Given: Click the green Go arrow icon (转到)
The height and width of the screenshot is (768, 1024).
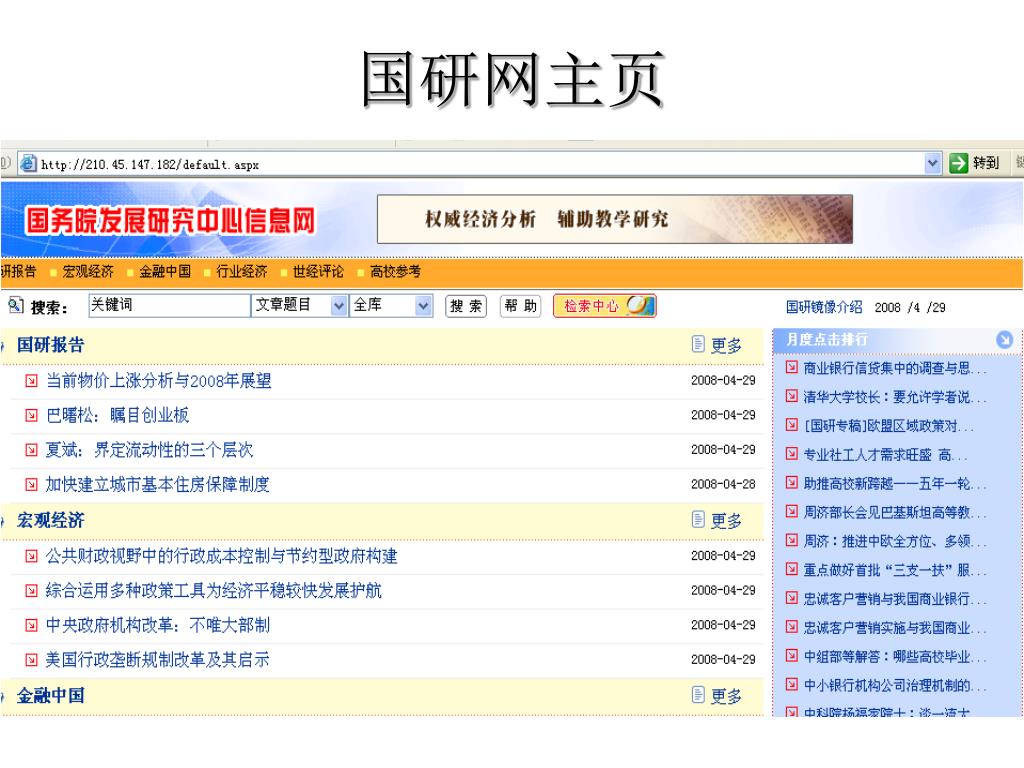Looking at the screenshot, I should (958, 163).
